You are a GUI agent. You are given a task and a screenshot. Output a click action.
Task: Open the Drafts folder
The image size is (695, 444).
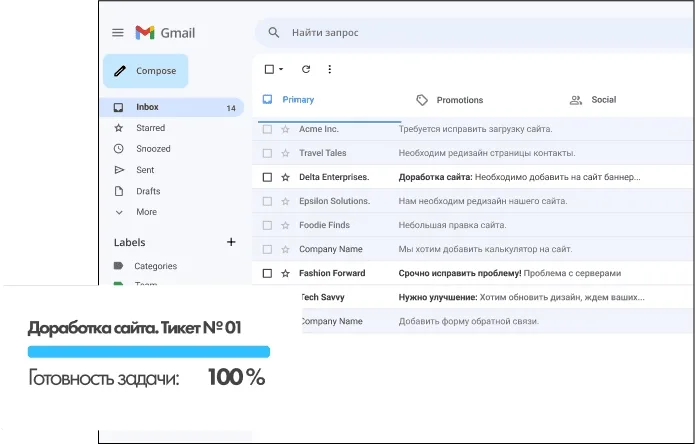click(148, 191)
